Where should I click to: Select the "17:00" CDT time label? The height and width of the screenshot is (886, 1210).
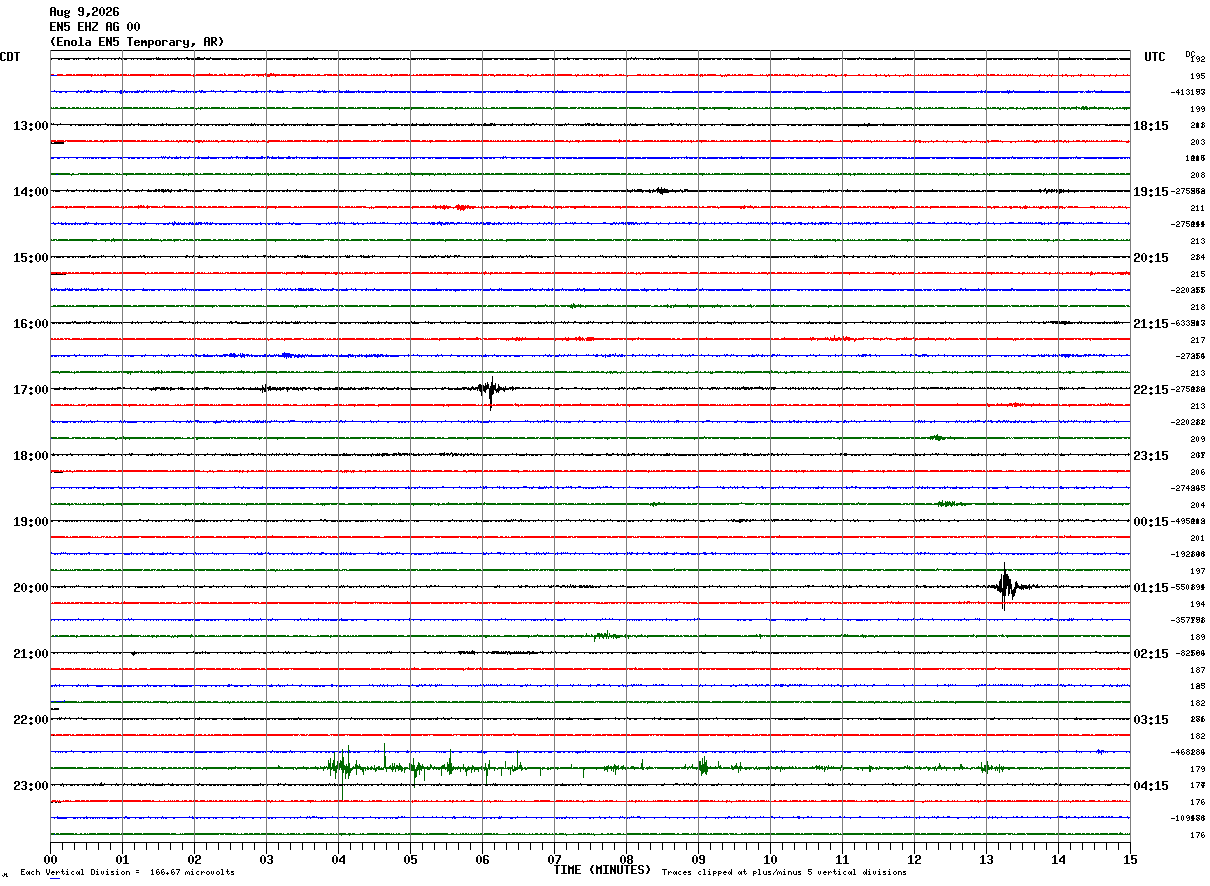[30, 390]
